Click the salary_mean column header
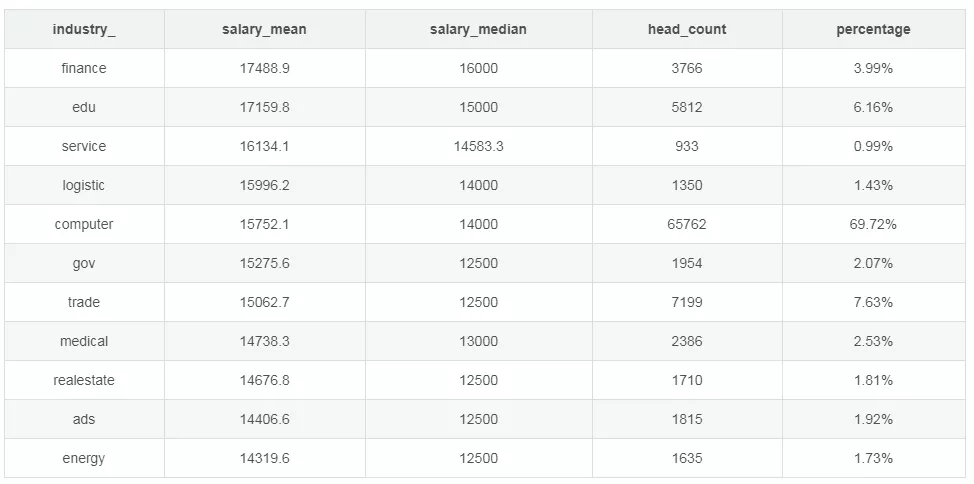974x484 pixels. pos(265,29)
